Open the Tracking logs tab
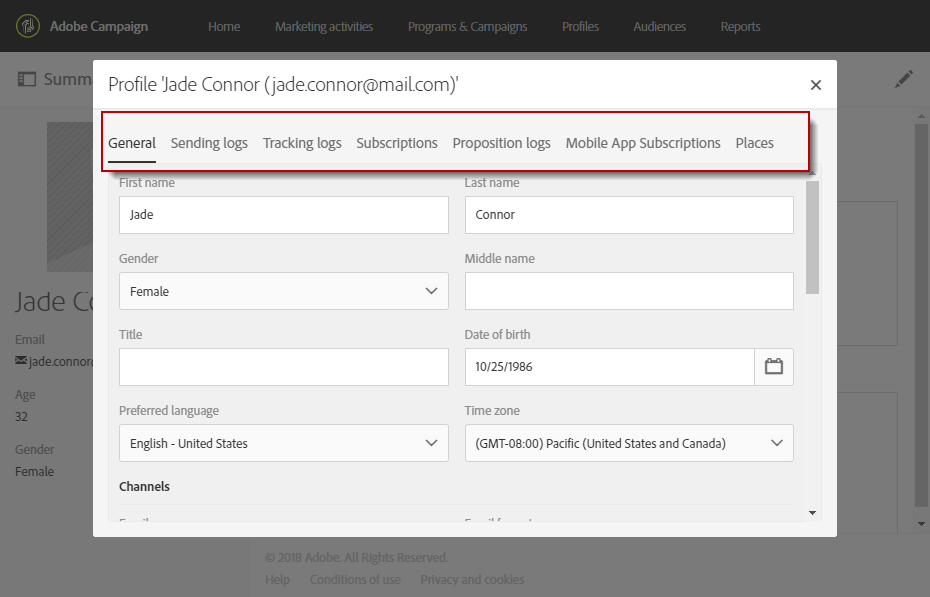 click(x=302, y=143)
